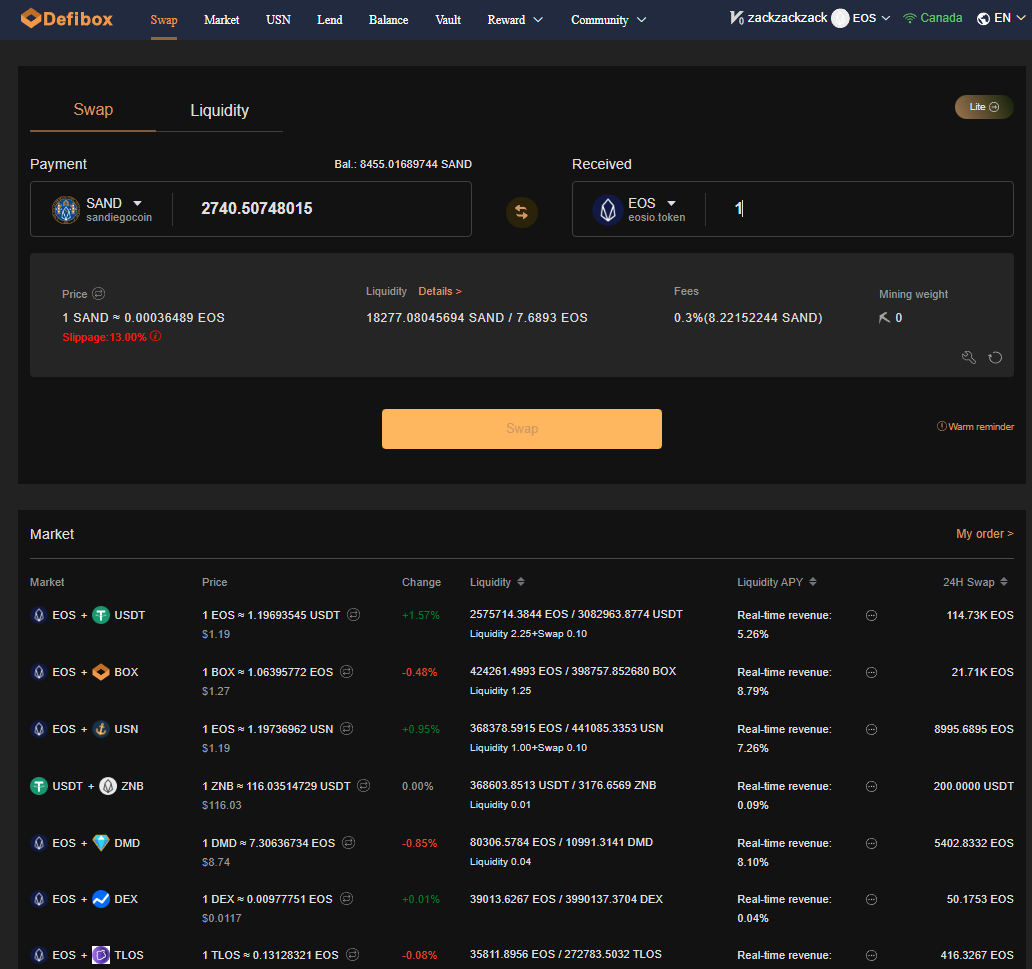Expand the Community menu
This screenshot has height=969, width=1032.
[608, 20]
